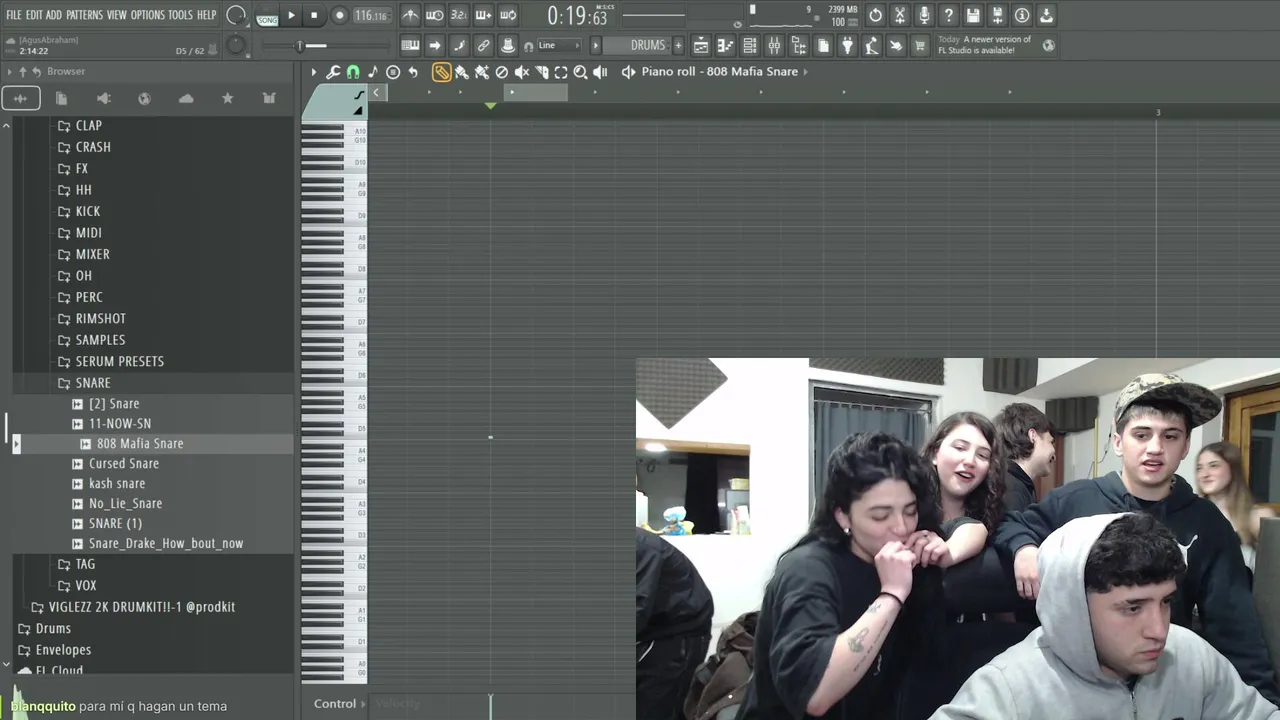Screen dimensions: 1280x720
Task: Open the Channel rack icon
Action: (750, 45)
